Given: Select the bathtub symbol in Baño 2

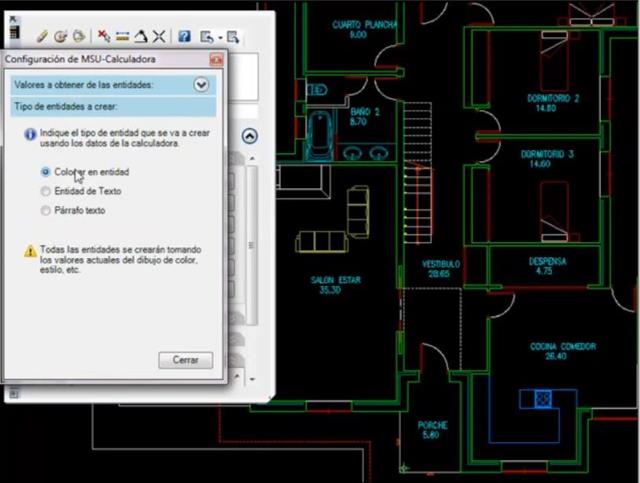Looking at the screenshot, I should tap(320, 134).
